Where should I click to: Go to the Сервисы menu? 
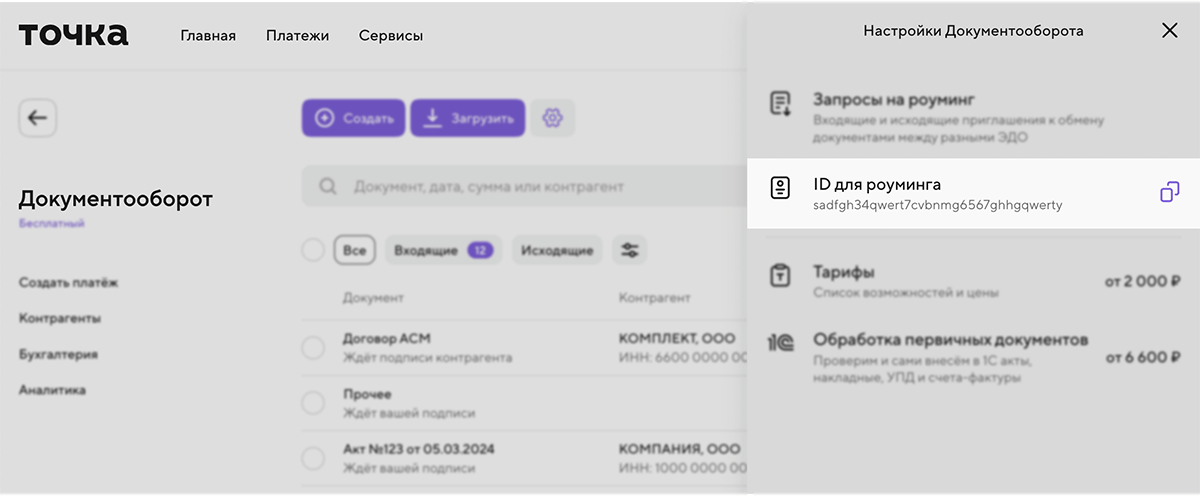click(x=390, y=36)
